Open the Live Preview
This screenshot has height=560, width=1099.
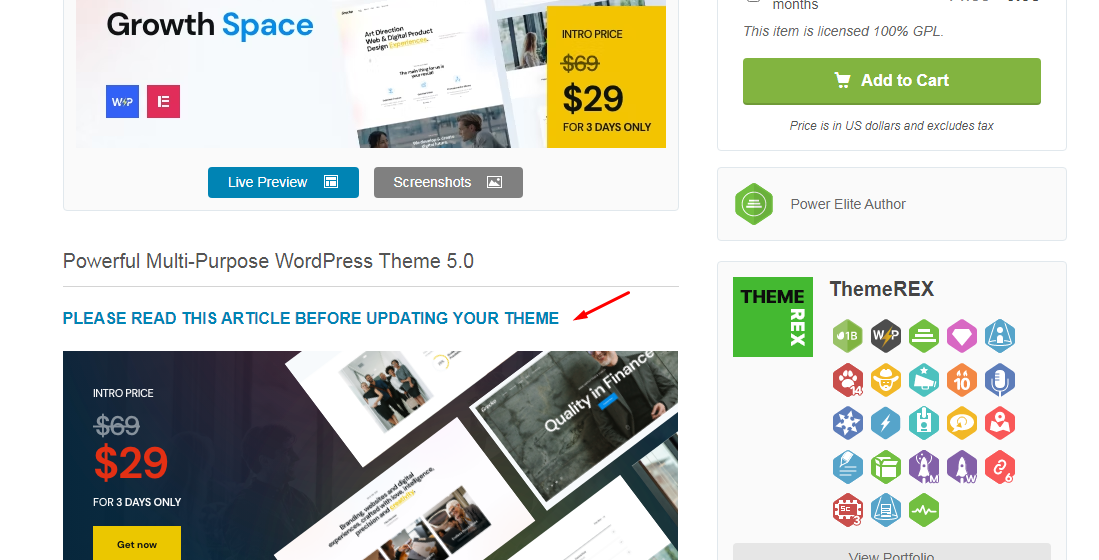[283, 182]
